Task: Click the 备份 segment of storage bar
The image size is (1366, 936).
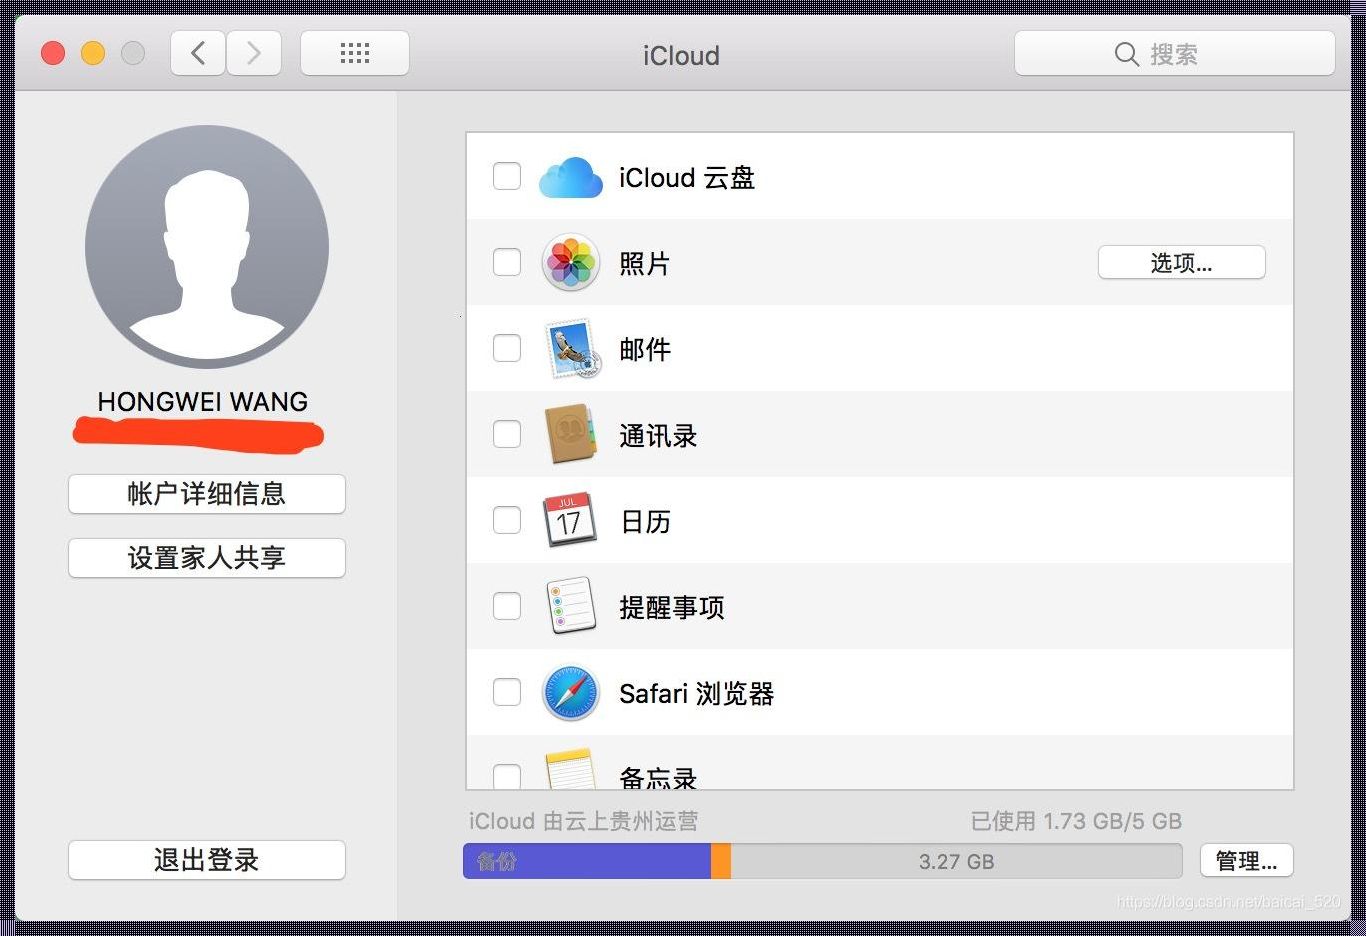Action: pos(587,861)
